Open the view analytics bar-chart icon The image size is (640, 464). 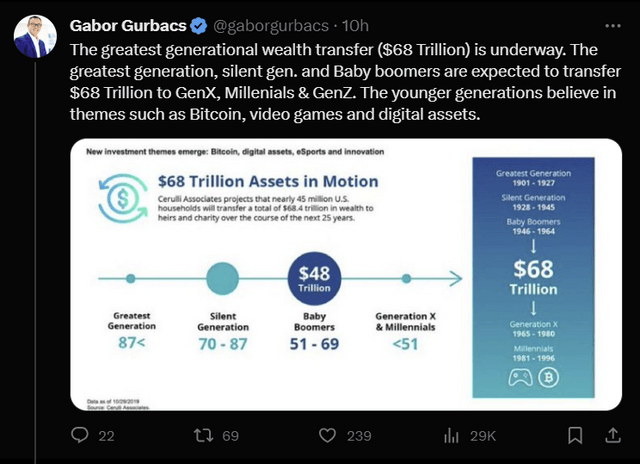451,436
